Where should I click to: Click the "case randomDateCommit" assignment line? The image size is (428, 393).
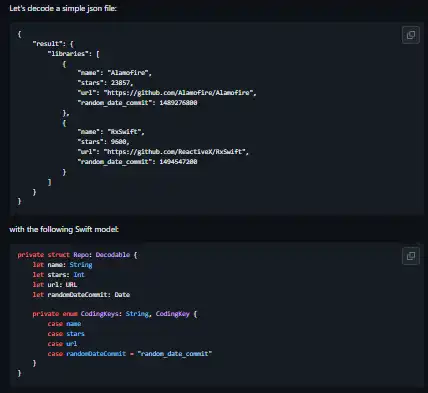tap(130, 354)
